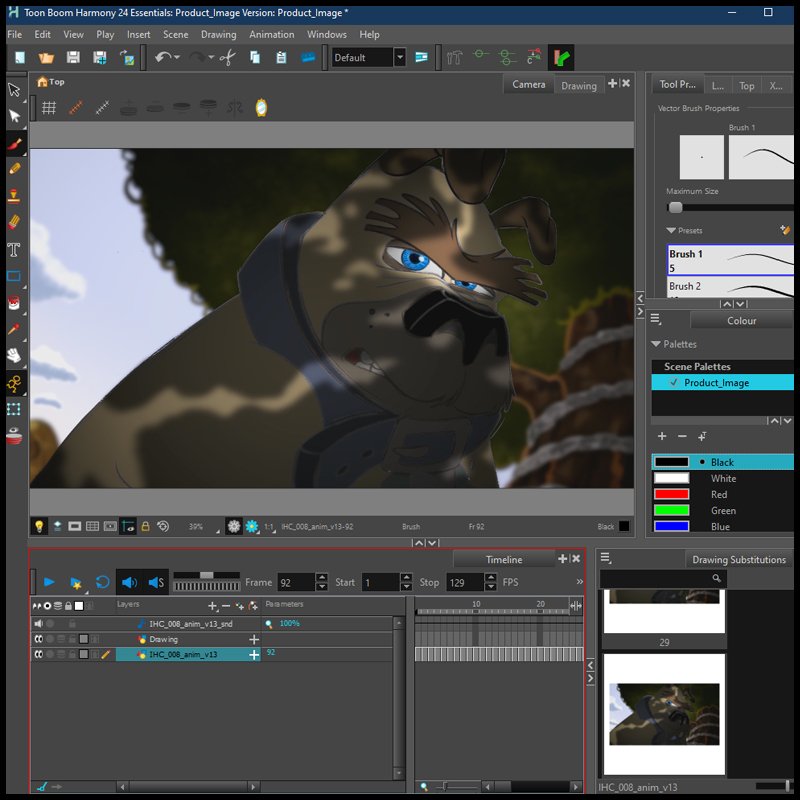Open the File menu
Screen dimensions: 800x800
click(14, 35)
